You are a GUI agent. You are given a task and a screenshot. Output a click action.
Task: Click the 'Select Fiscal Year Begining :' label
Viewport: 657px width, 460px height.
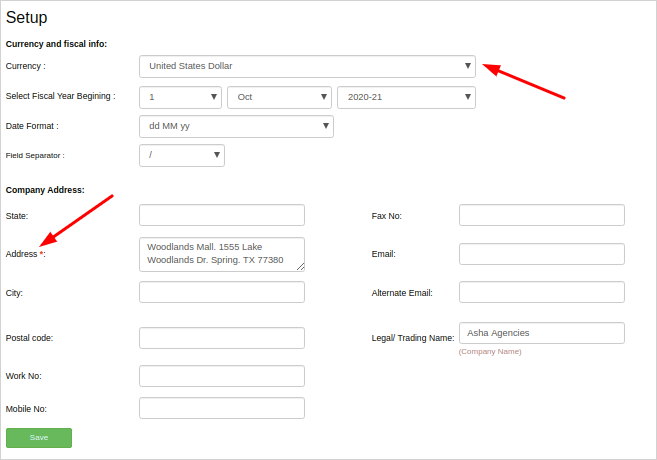[60, 96]
